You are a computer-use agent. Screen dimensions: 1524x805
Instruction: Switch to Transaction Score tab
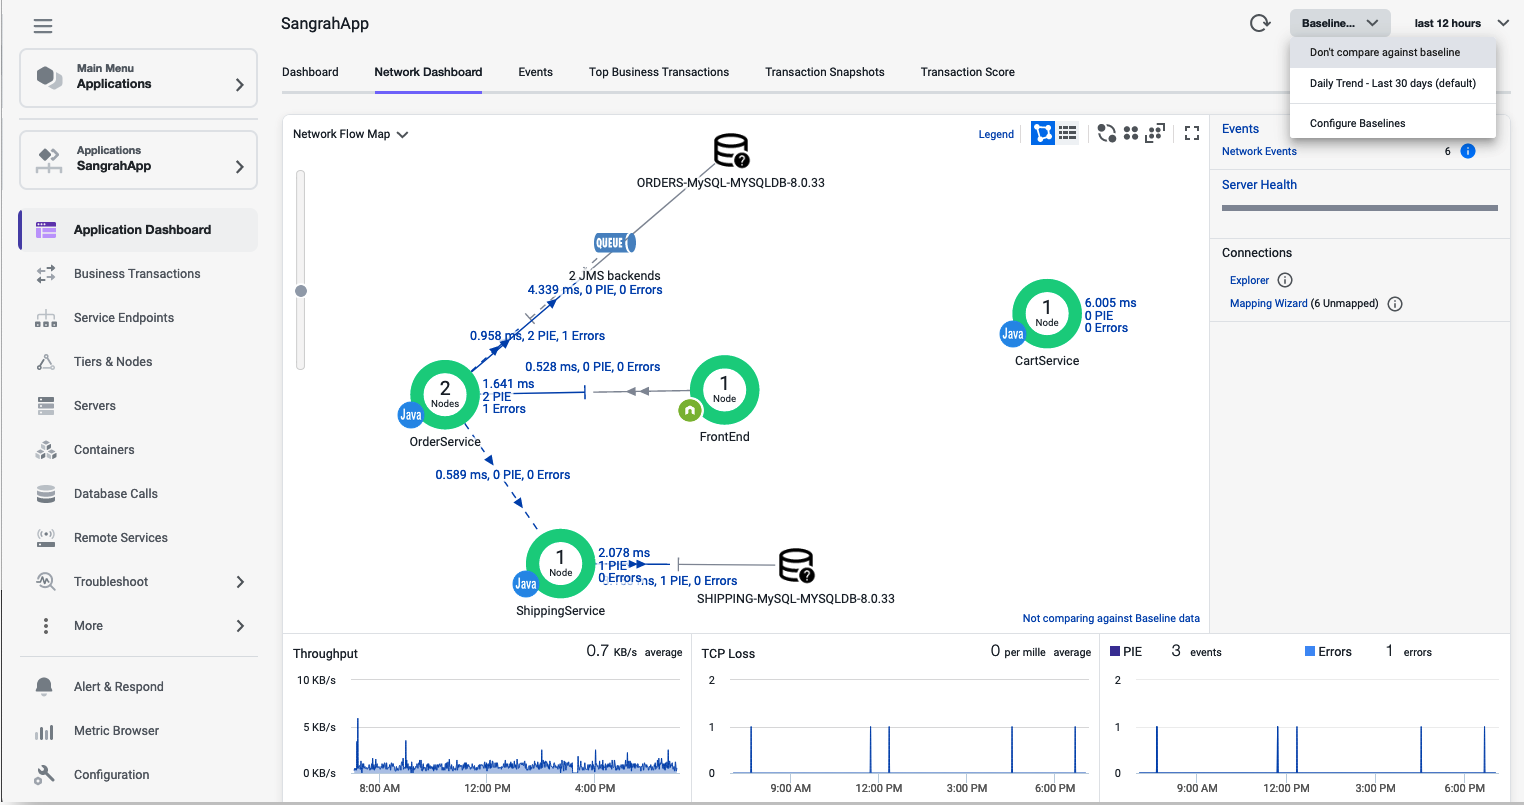[967, 72]
